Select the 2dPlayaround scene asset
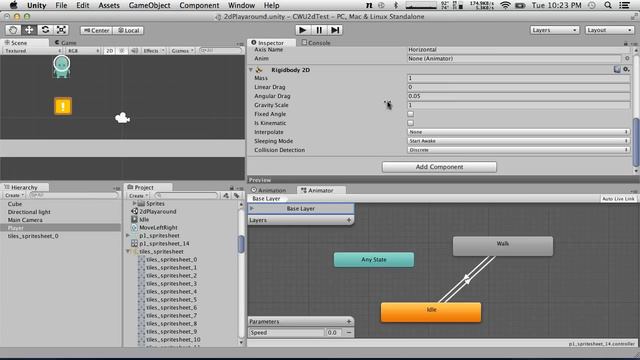 [x=153, y=211]
